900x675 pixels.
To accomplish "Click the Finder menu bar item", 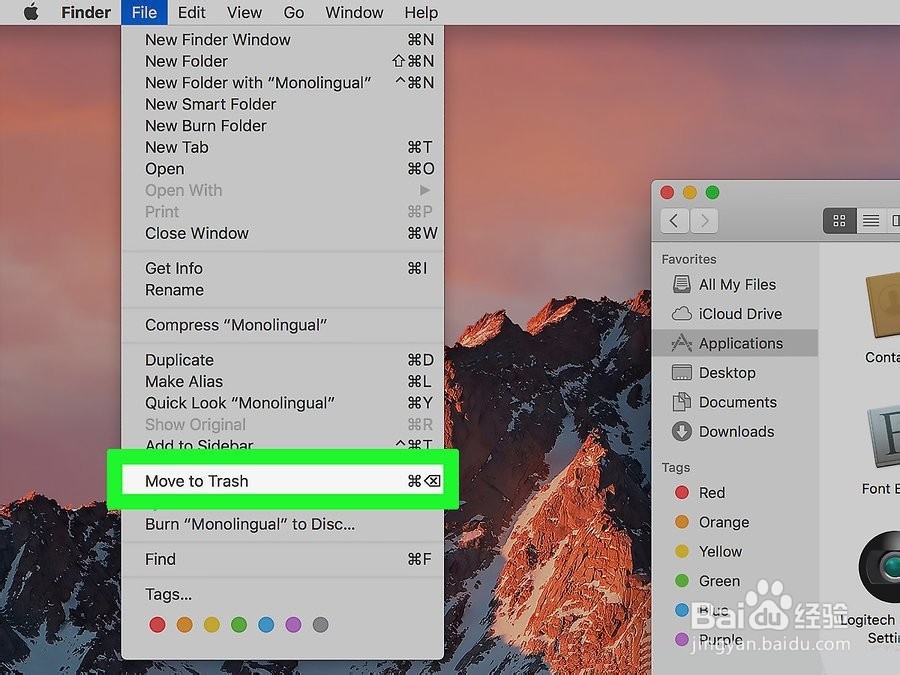I will [x=86, y=12].
